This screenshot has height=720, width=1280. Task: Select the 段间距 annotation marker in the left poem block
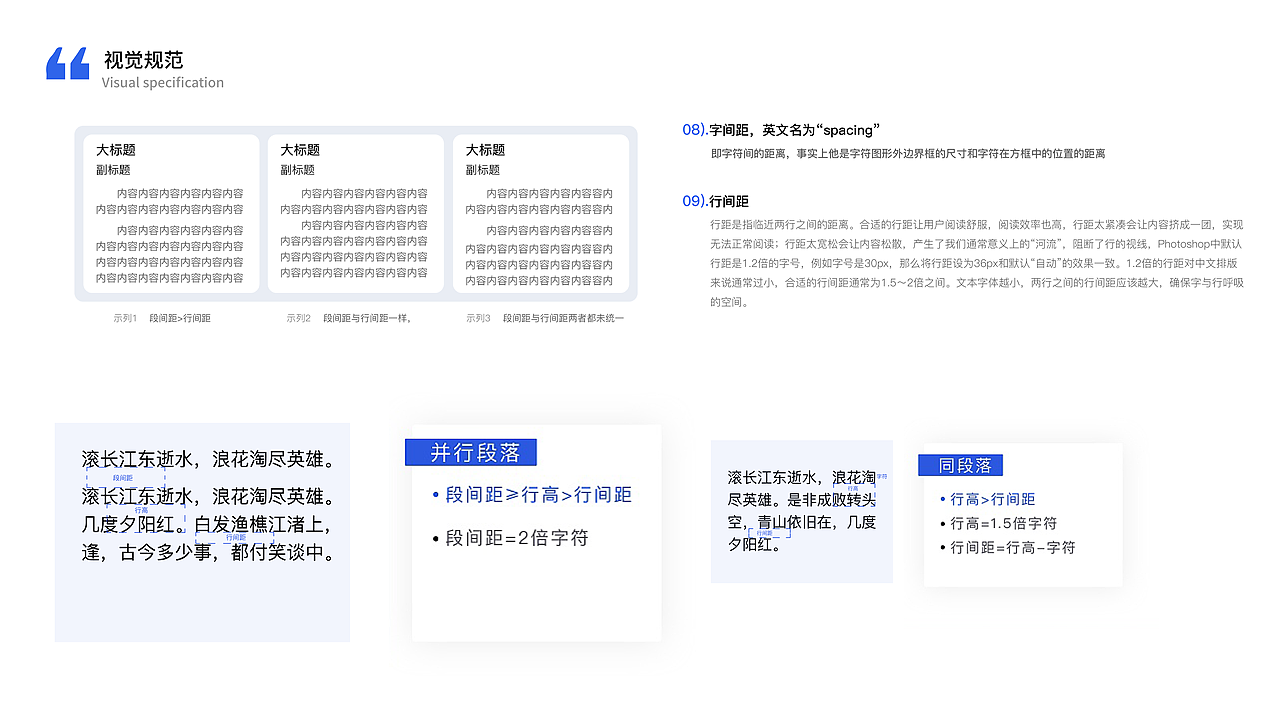pyautogui.click(x=124, y=478)
